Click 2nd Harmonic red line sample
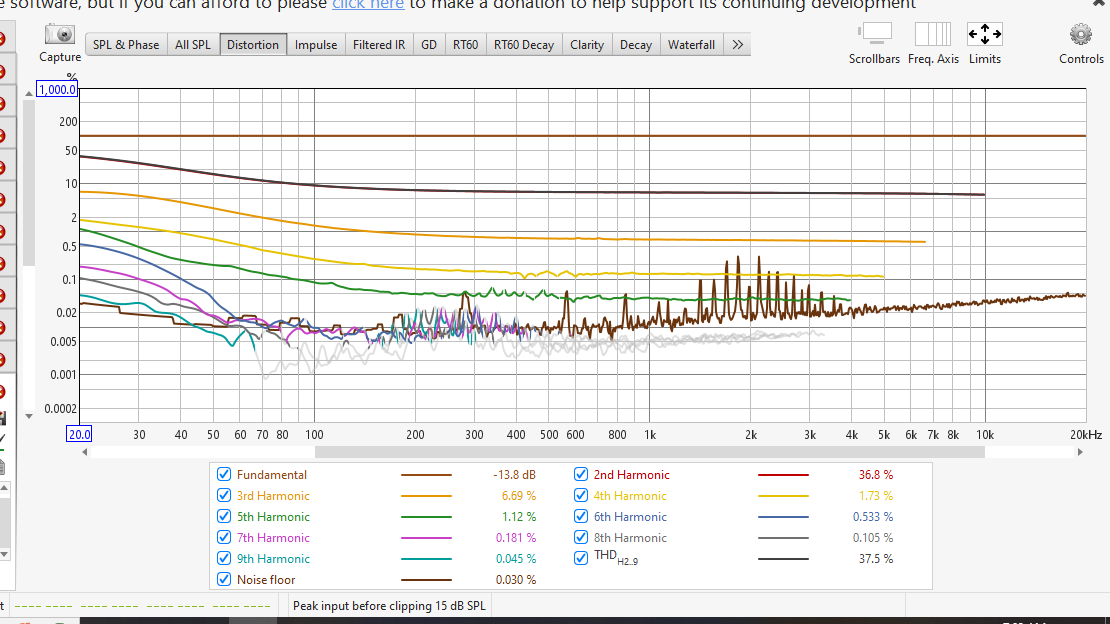The width and height of the screenshot is (1110, 624). click(x=783, y=475)
